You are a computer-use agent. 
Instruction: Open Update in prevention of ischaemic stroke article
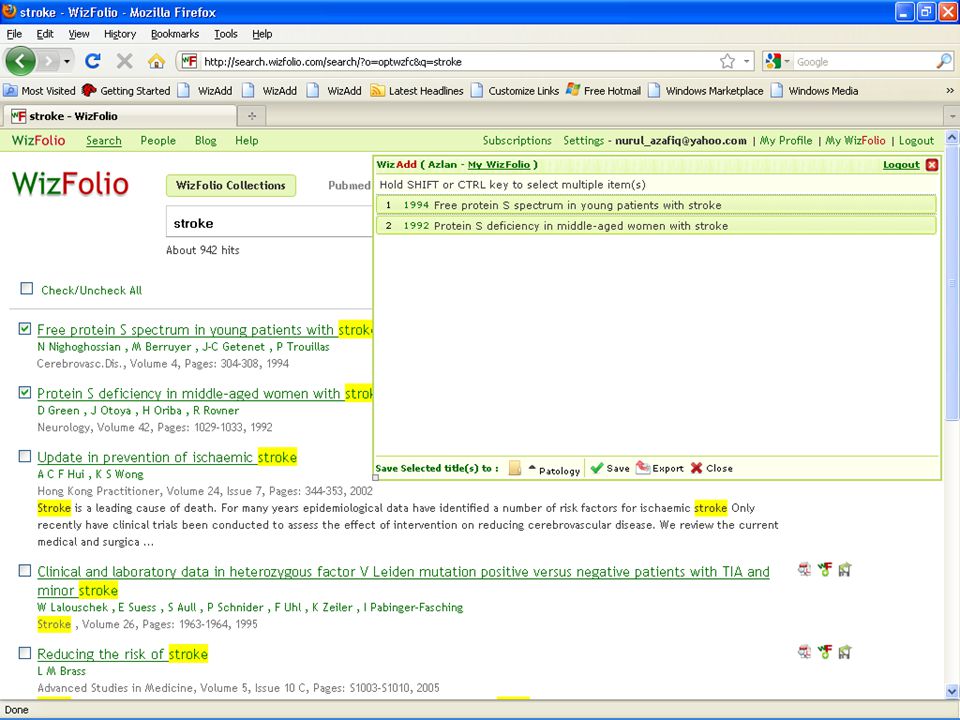pos(167,457)
